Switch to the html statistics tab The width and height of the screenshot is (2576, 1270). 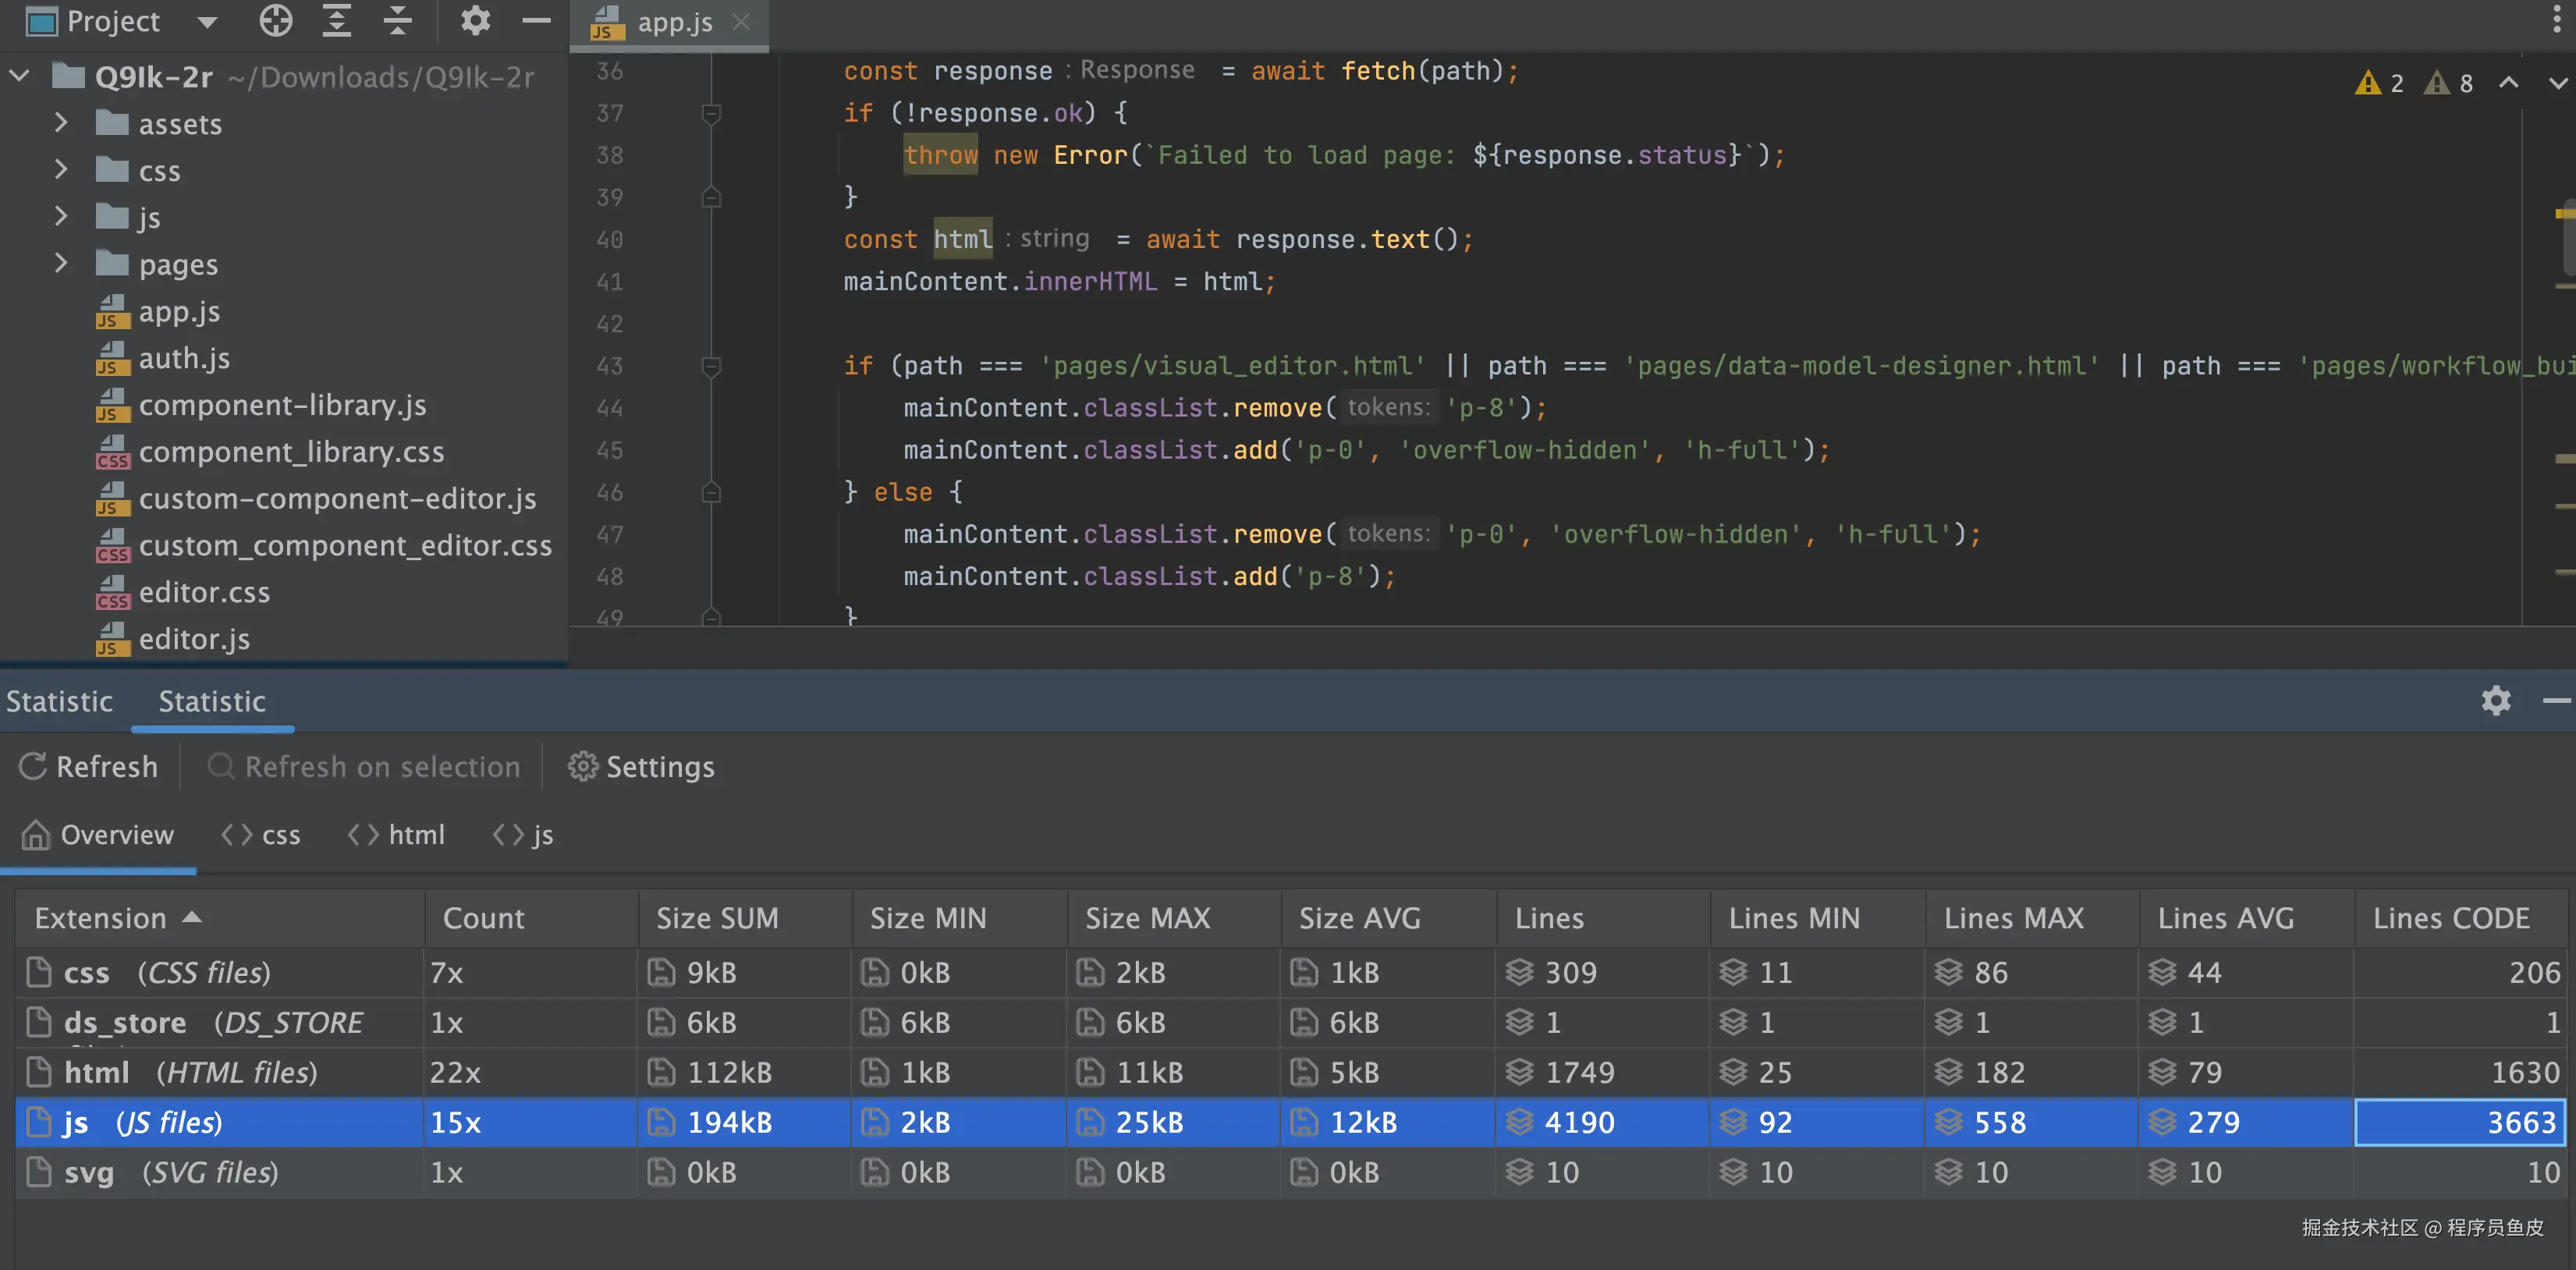click(x=397, y=834)
